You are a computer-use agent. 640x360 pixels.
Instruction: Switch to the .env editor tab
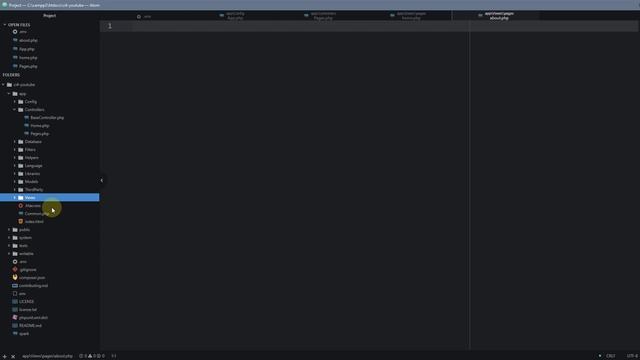pyautogui.click(x=143, y=16)
